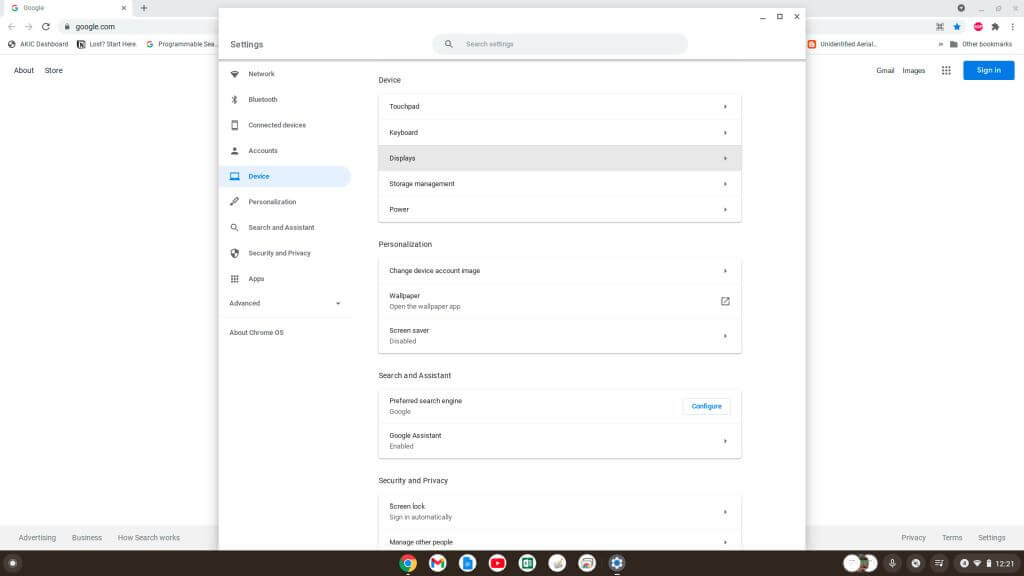
Task: Open the Other bookmarks folder
Action: click(x=981, y=44)
